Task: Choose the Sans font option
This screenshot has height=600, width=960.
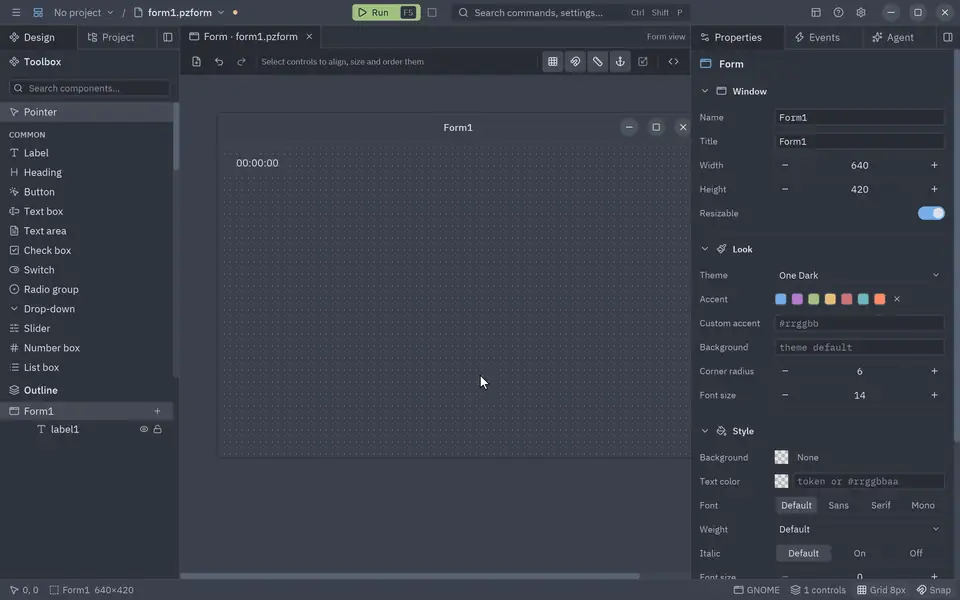Action: click(838, 505)
